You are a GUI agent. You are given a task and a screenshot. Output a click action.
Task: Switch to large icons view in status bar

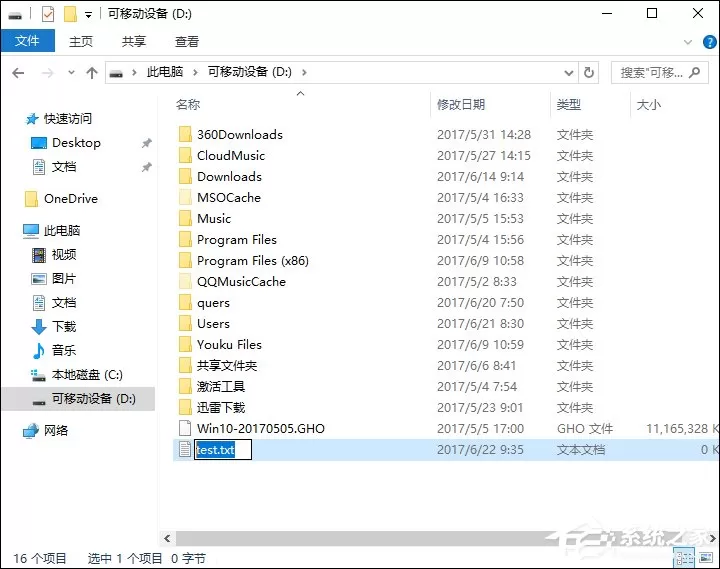pyautogui.click(x=706, y=558)
